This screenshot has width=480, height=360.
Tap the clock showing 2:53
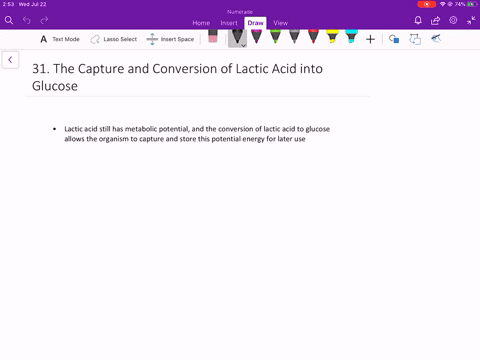8,4
